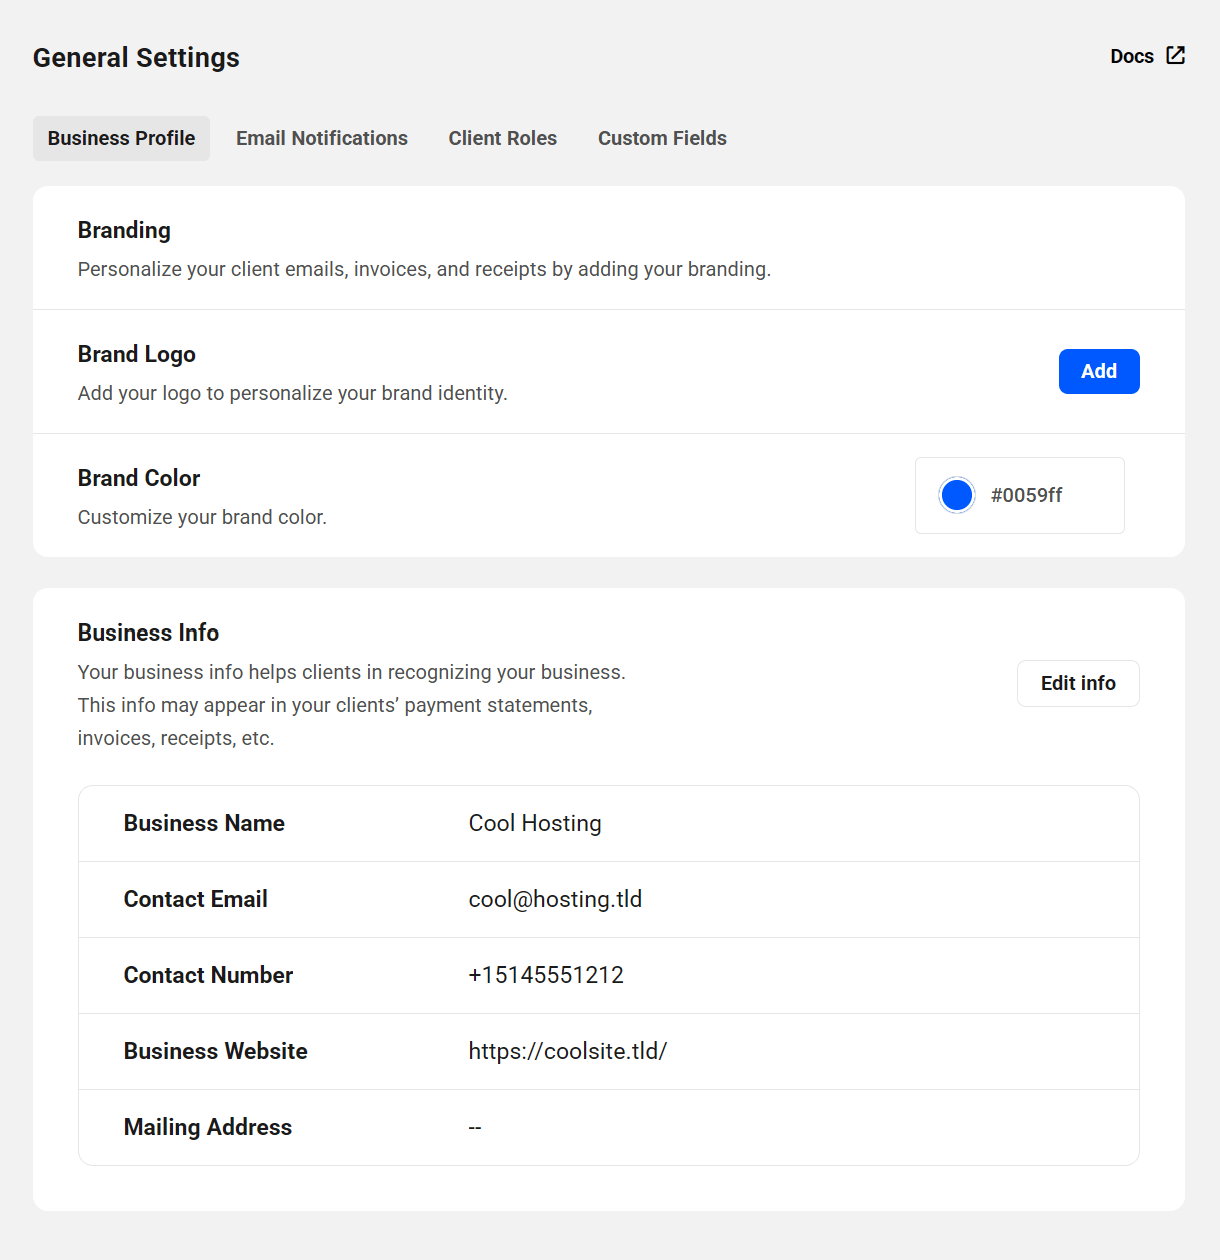Open the Docs external link icon
The image size is (1220, 1260).
pyautogui.click(x=1176, y=55)
